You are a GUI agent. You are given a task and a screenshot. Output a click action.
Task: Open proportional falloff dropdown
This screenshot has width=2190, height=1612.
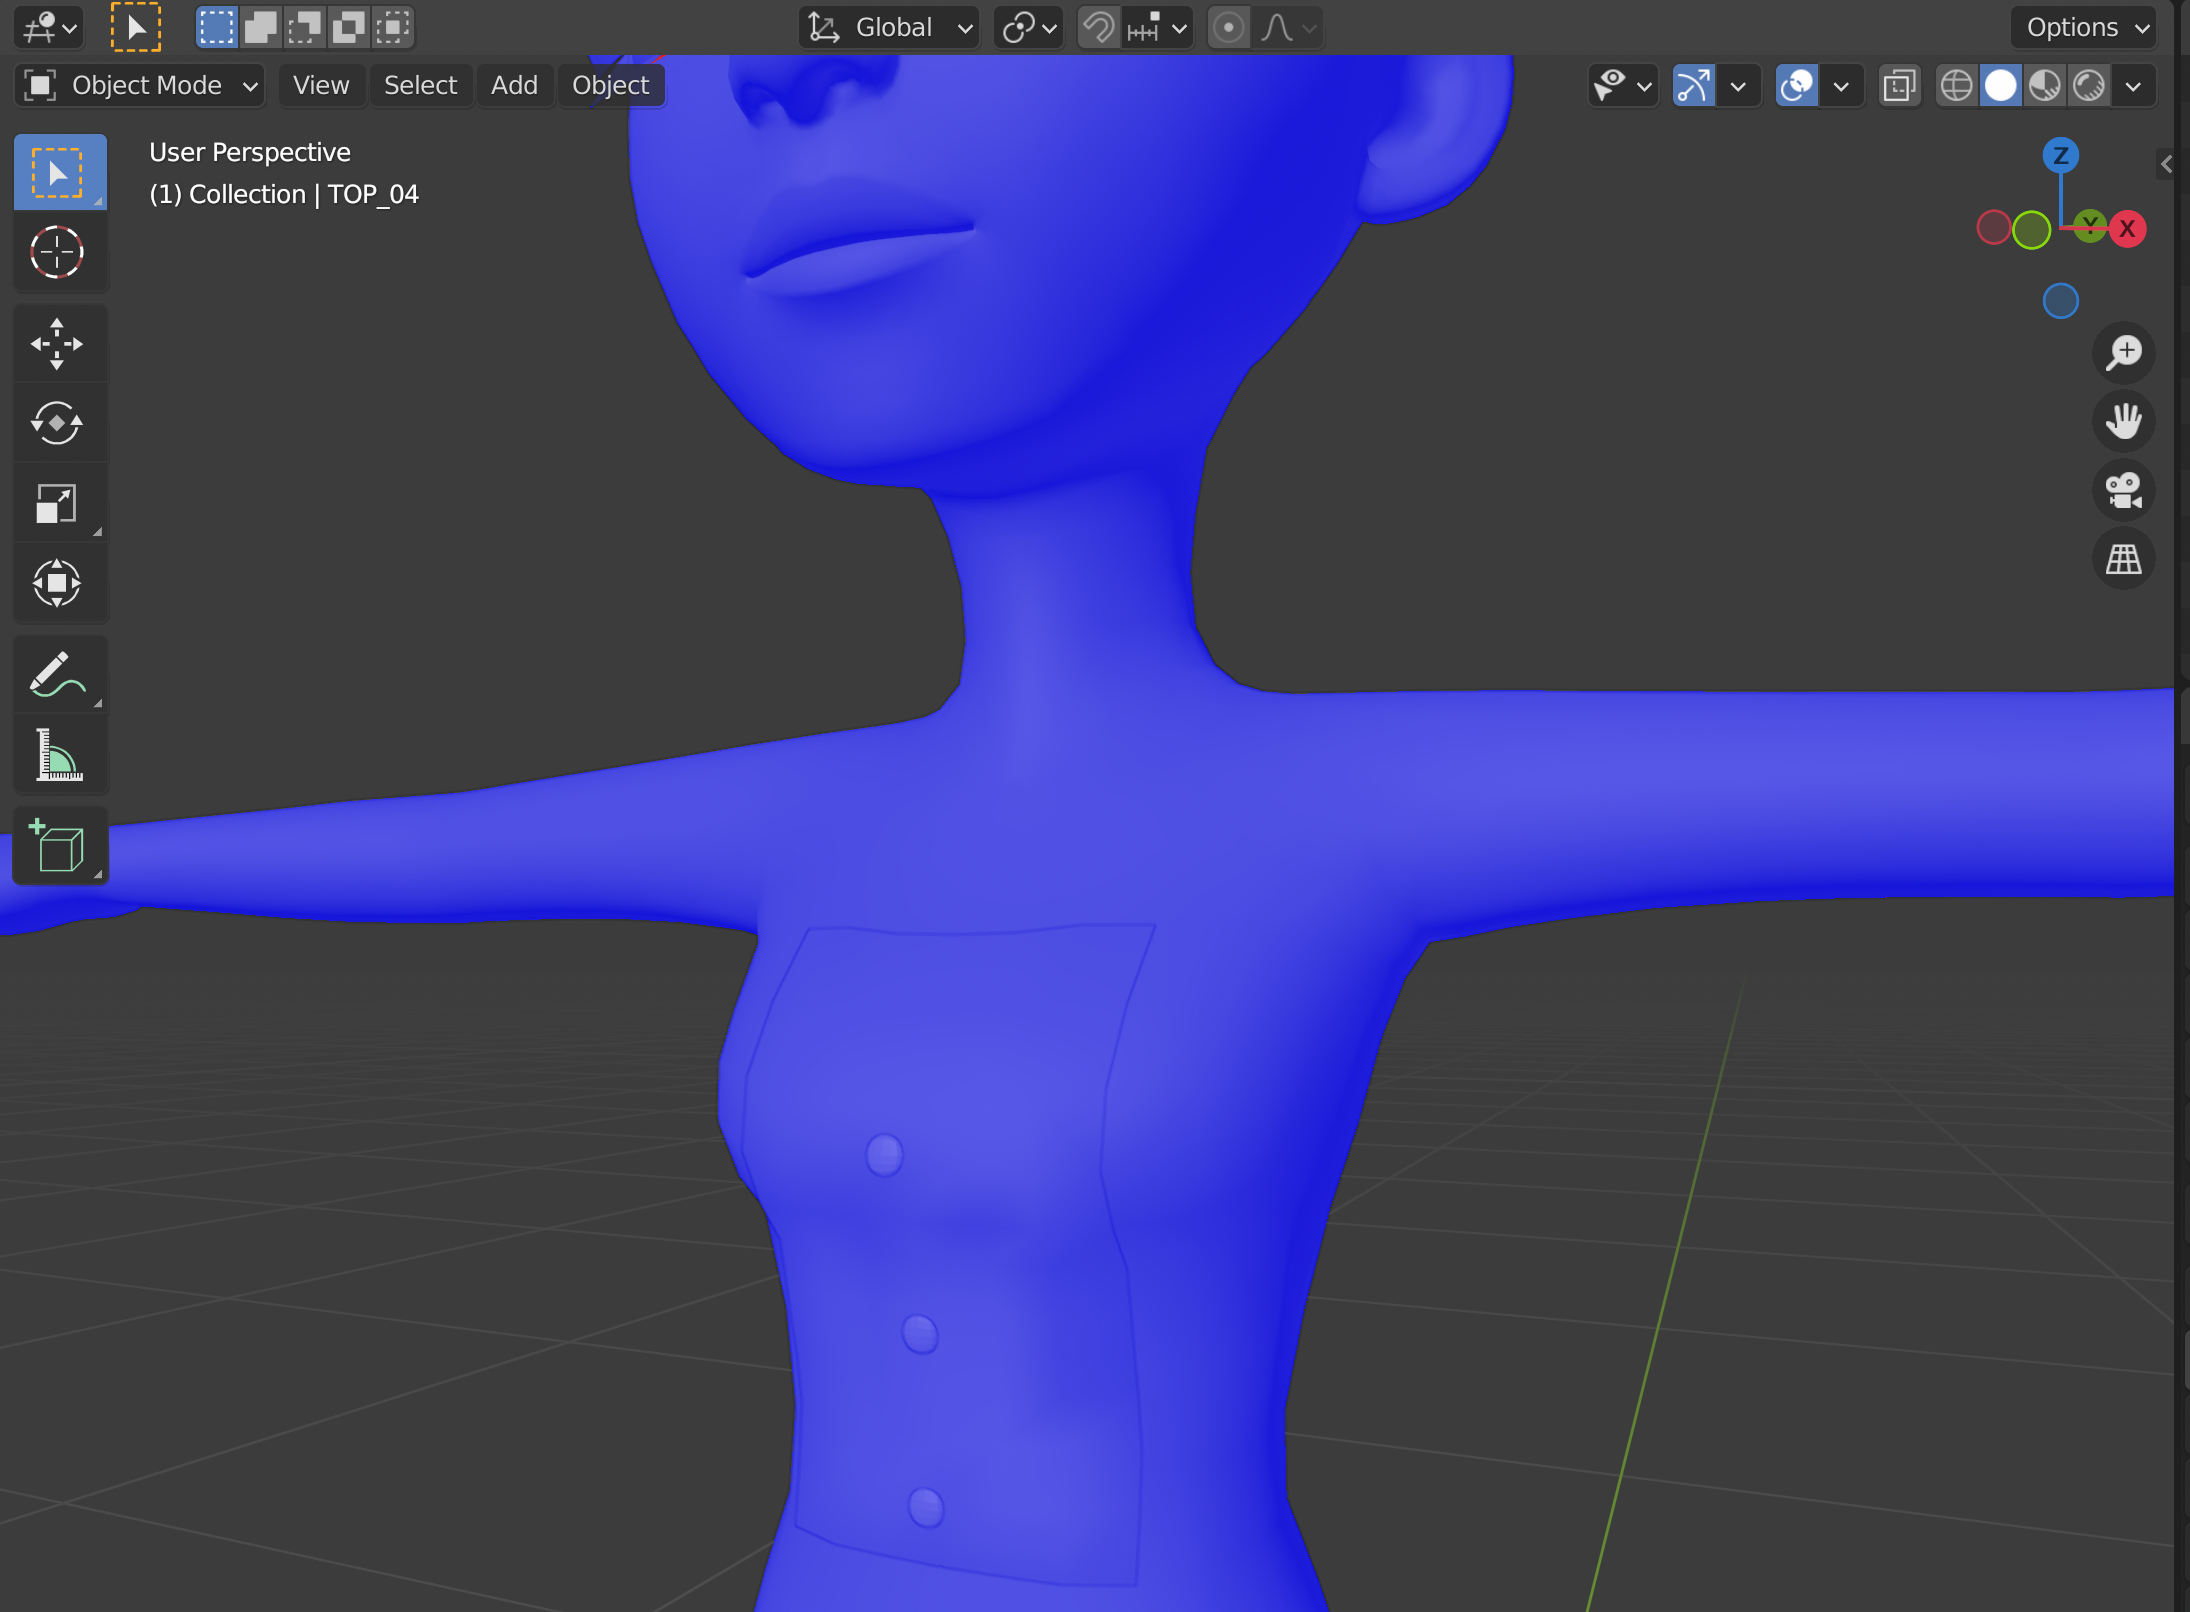tap(1287, 27)
